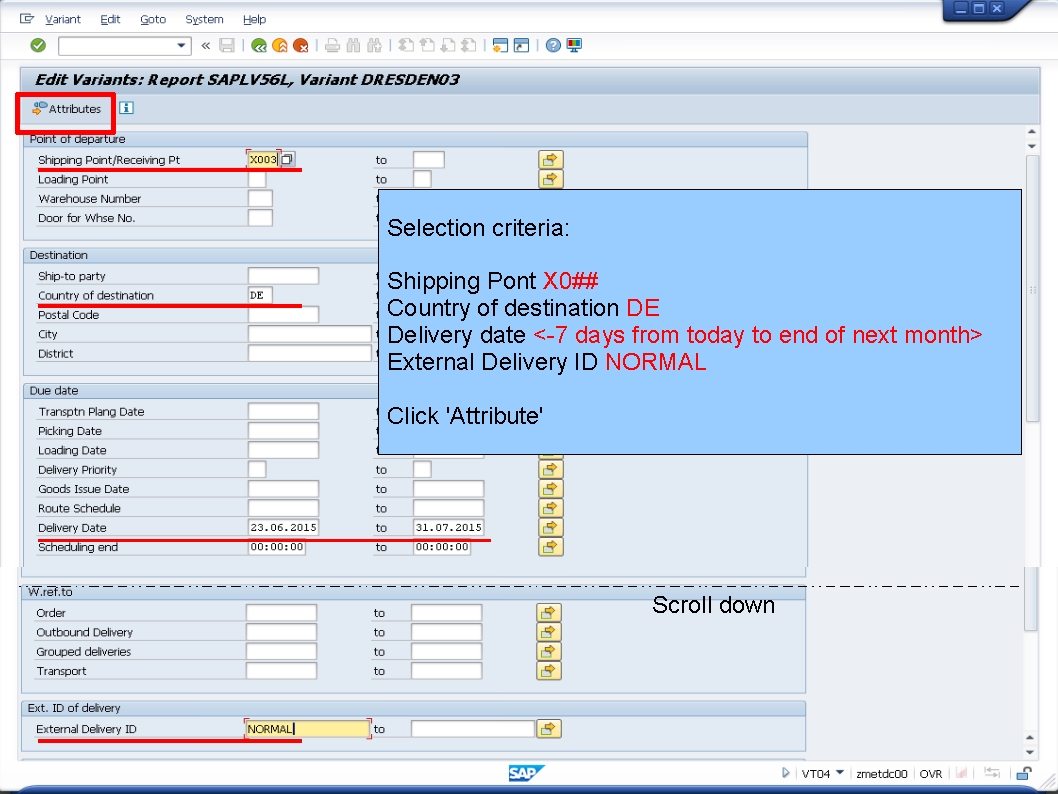
Task: Click the Cancel (red X) toolbar icon
Action: (303, 45)
